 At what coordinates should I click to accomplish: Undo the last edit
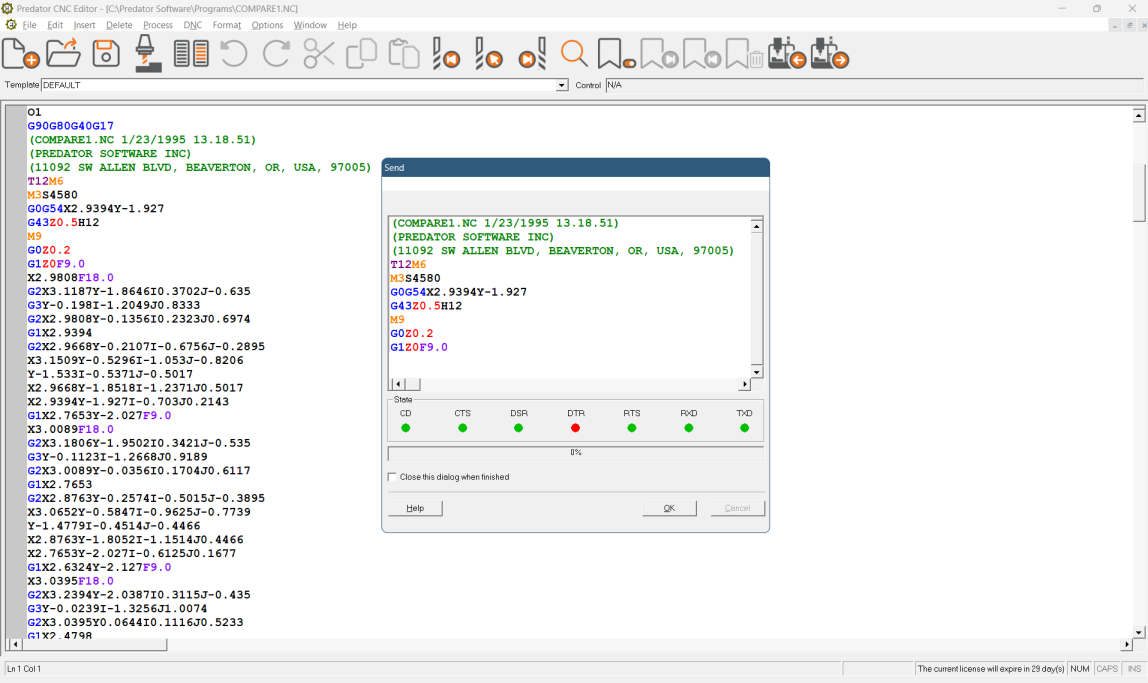[232, 54]
